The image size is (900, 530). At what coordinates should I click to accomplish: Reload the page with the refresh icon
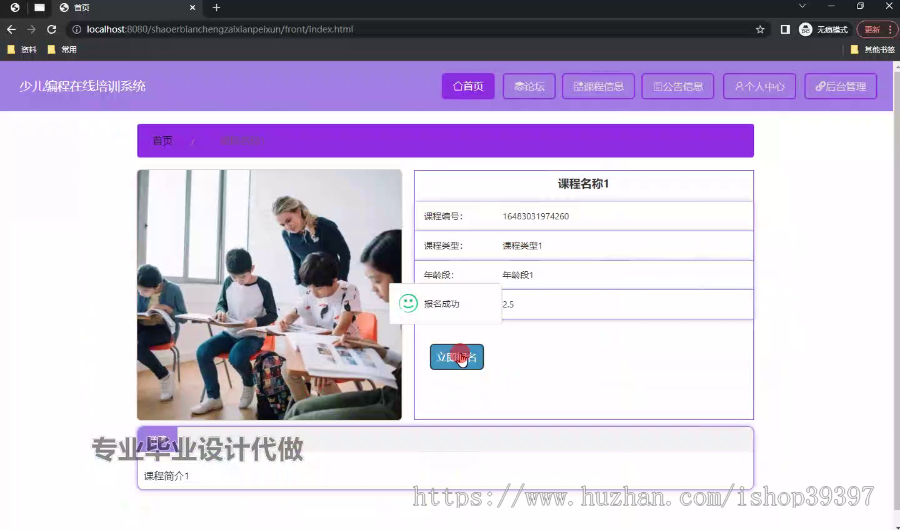coord(52,29)
